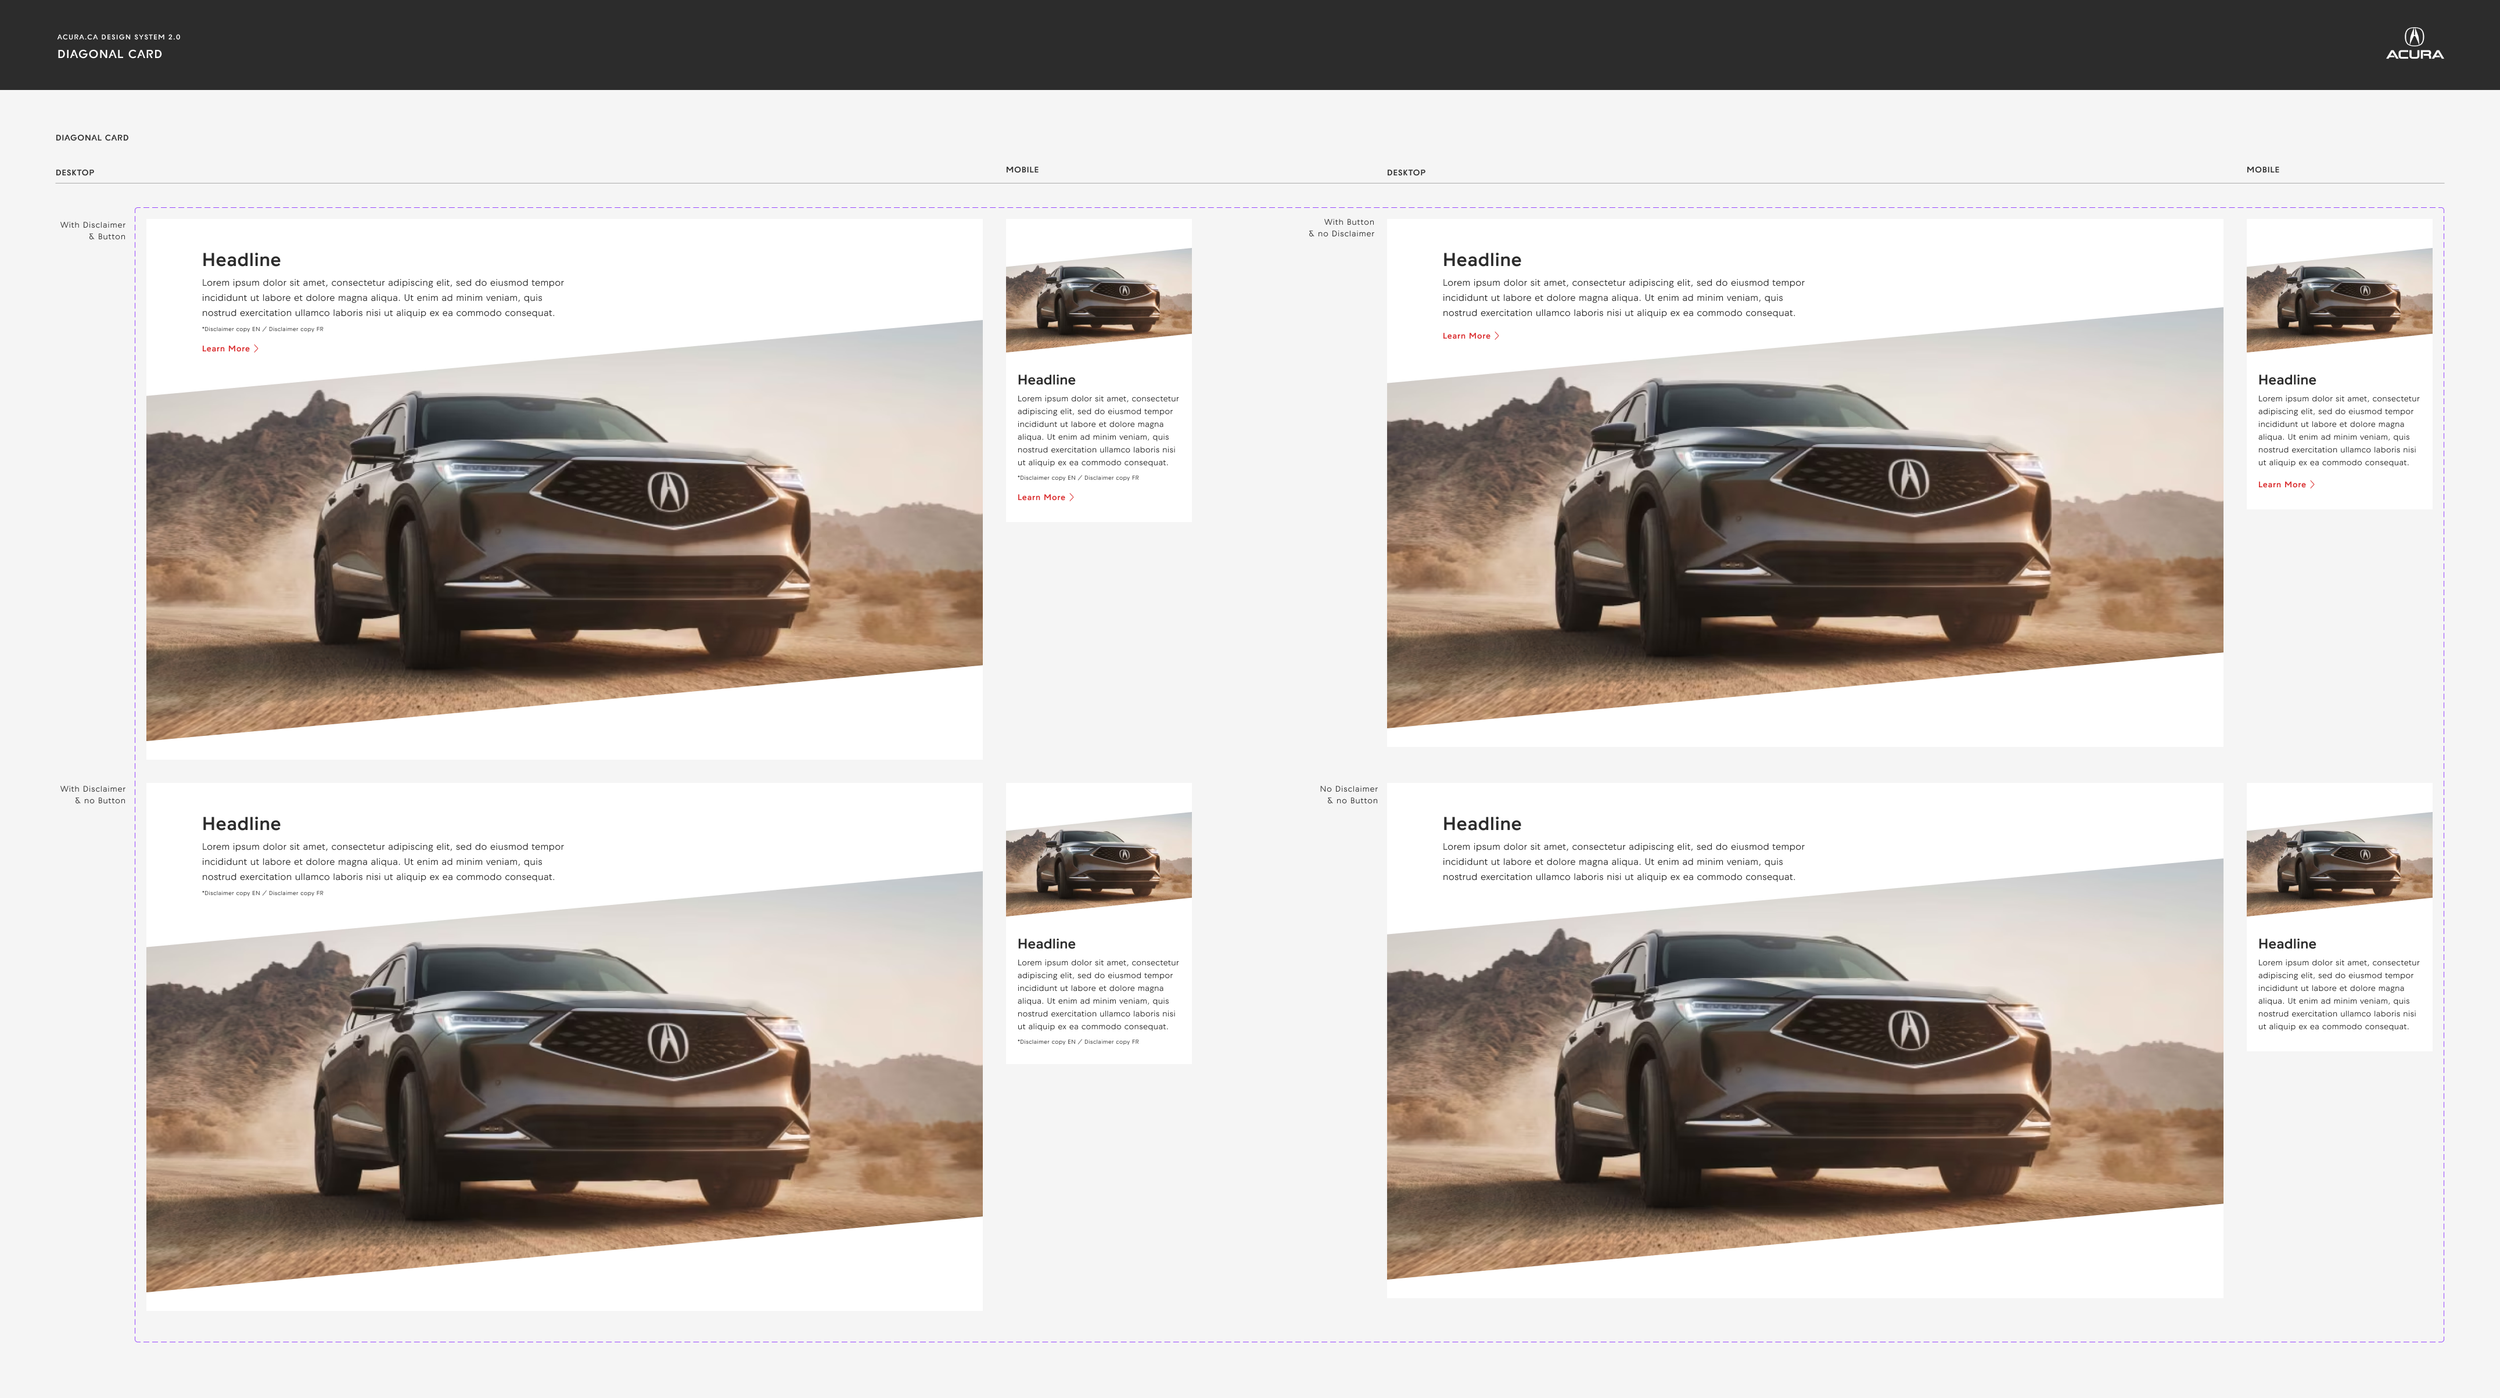
Task: Click Learn More in desktop card With Button & no Disclaimer
Action: point(1470,336)
